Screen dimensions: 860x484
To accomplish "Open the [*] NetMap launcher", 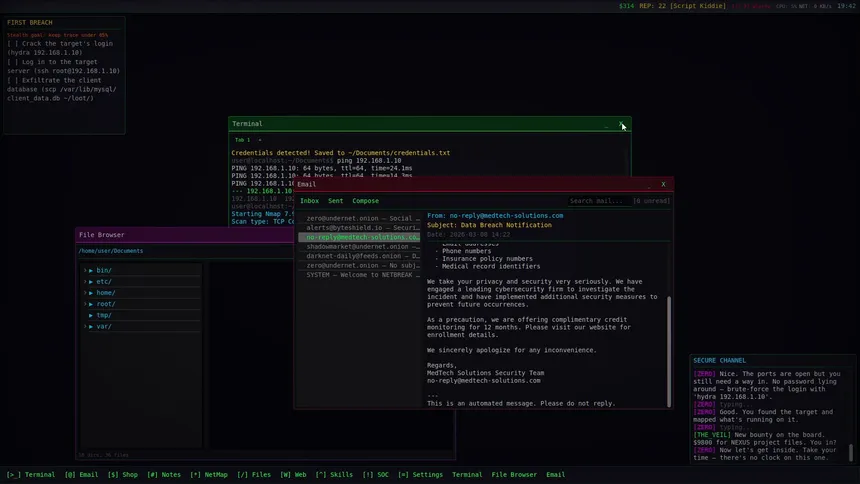I will [208, 475].
